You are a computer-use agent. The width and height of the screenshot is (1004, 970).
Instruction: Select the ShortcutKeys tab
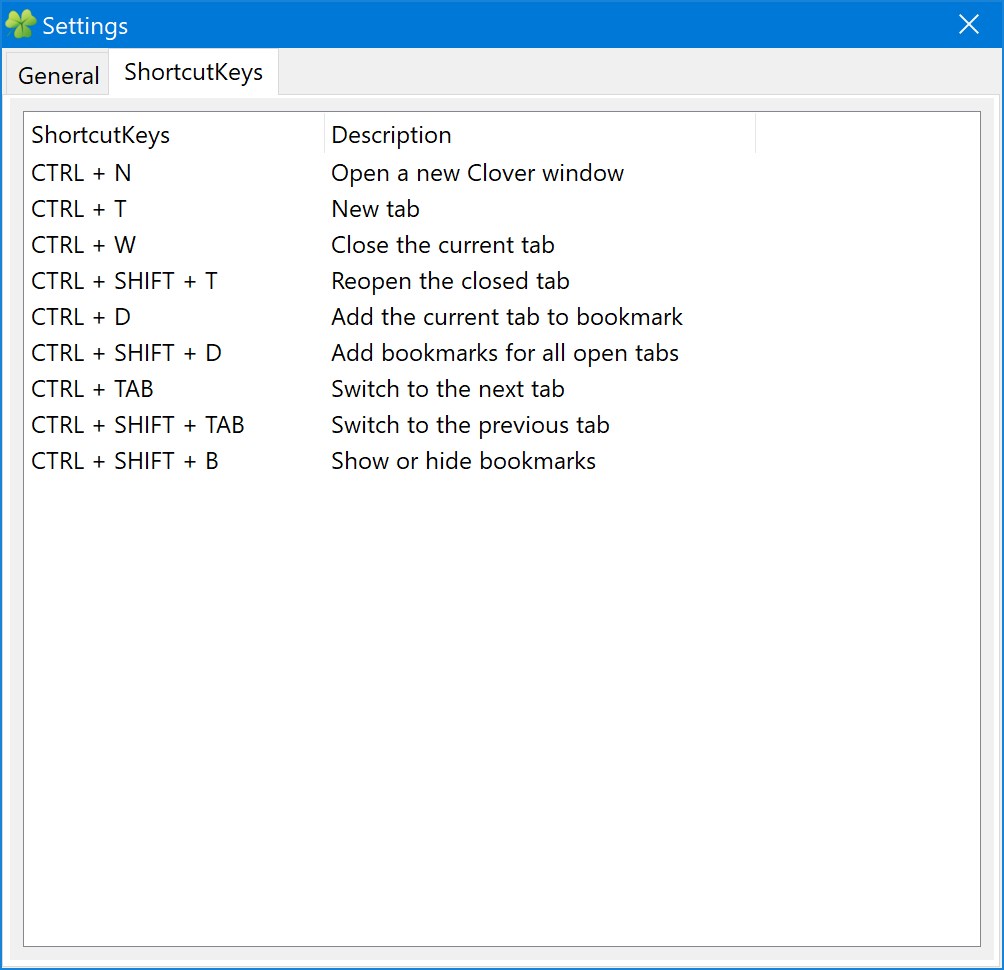tap(193, 72)
